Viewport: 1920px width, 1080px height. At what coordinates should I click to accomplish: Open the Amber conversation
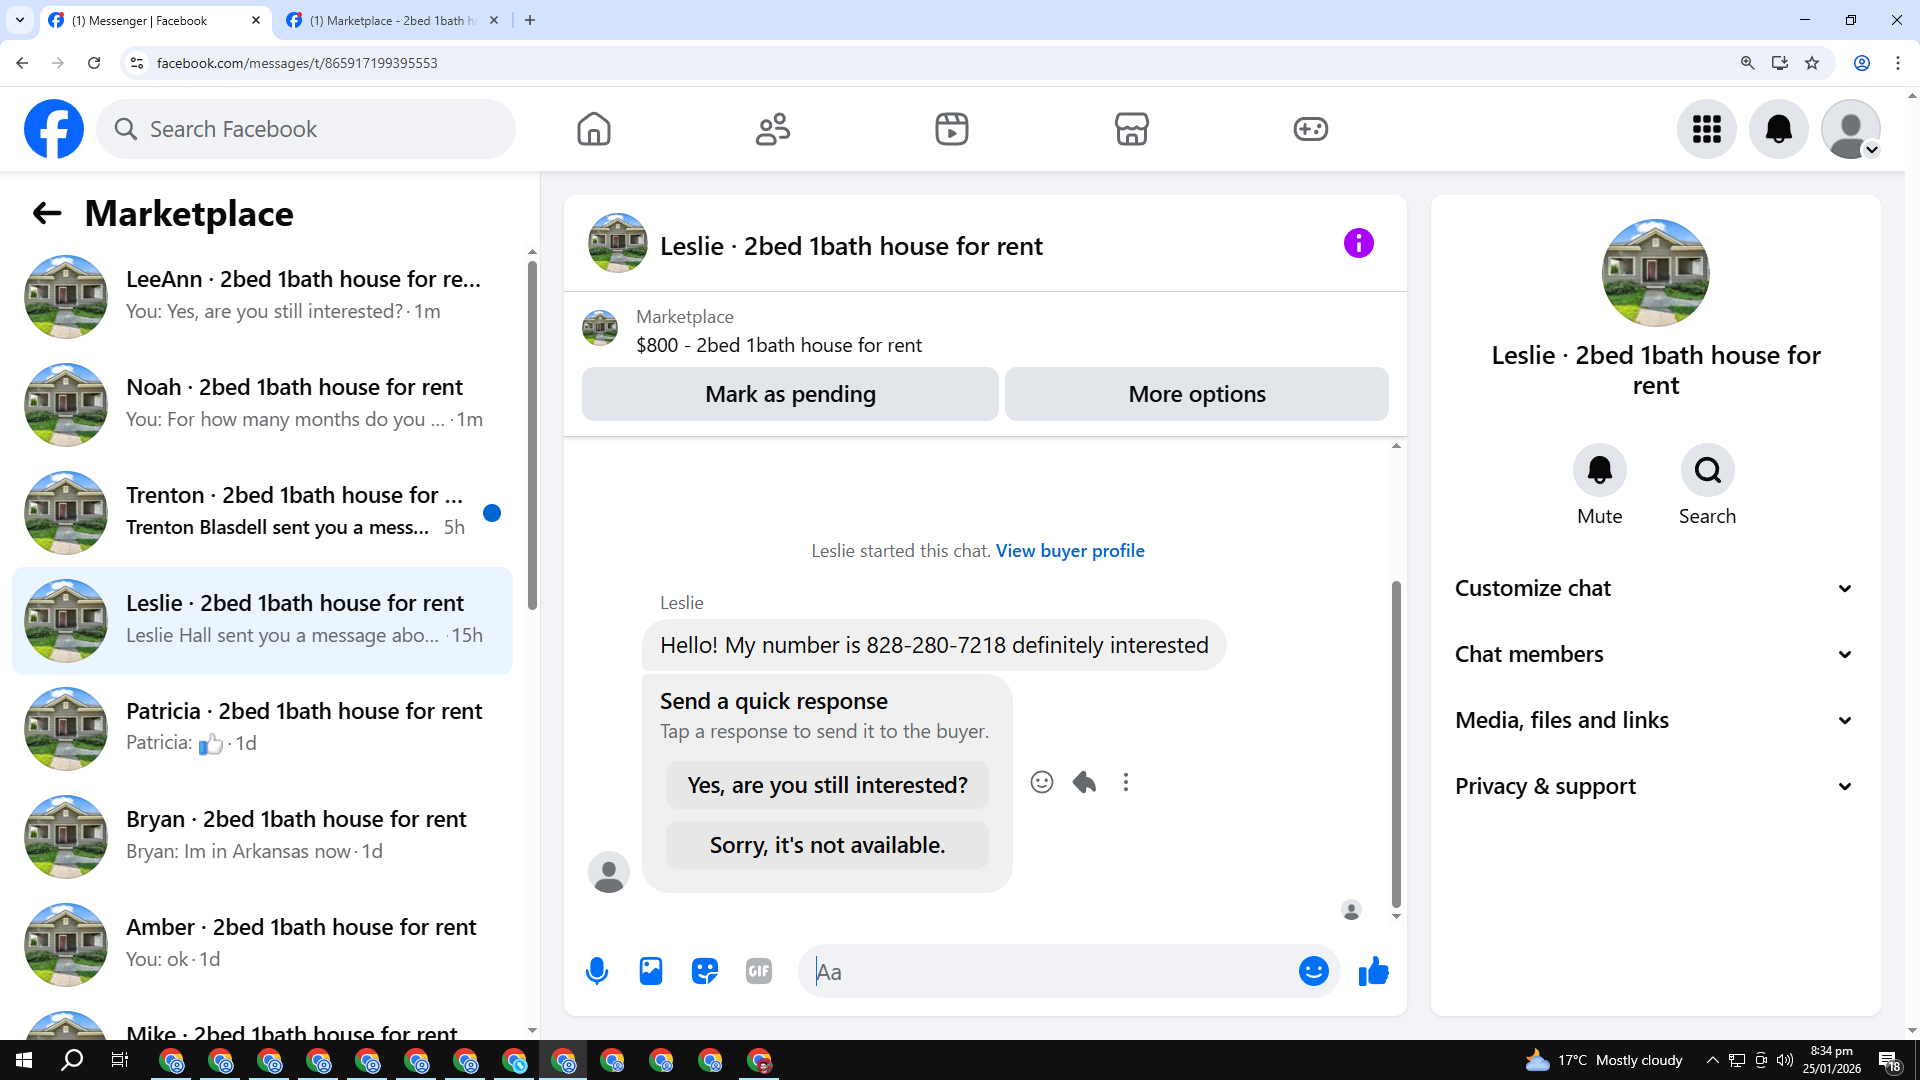click(x=262, y=944)
